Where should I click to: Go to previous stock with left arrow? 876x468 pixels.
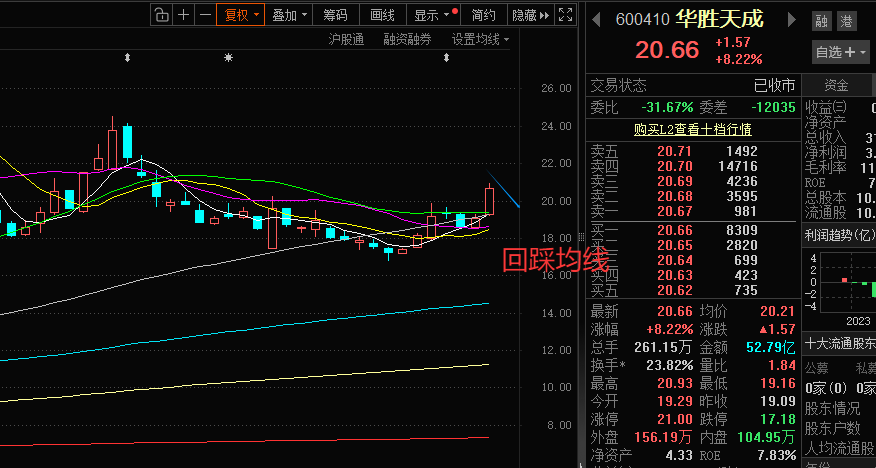(596, 20)
